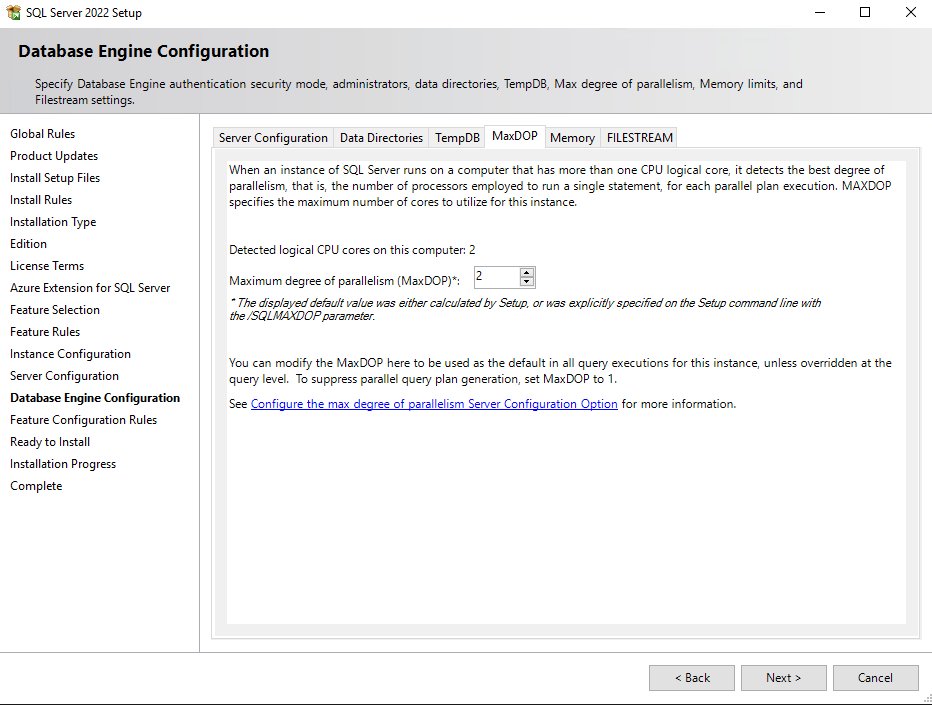932x705 pixels.
Task: Increase MaxDOP value with up arrow
Action: (527, 273)
